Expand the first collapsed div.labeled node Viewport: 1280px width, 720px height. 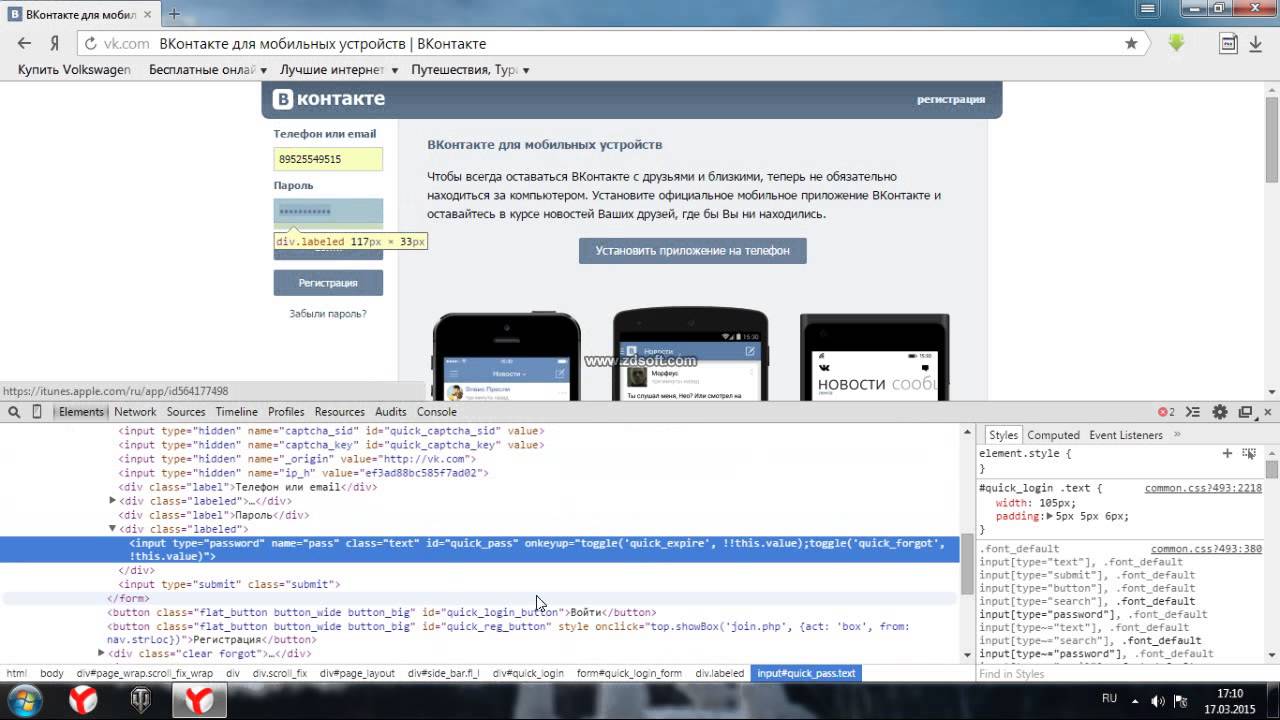[113, 501]
